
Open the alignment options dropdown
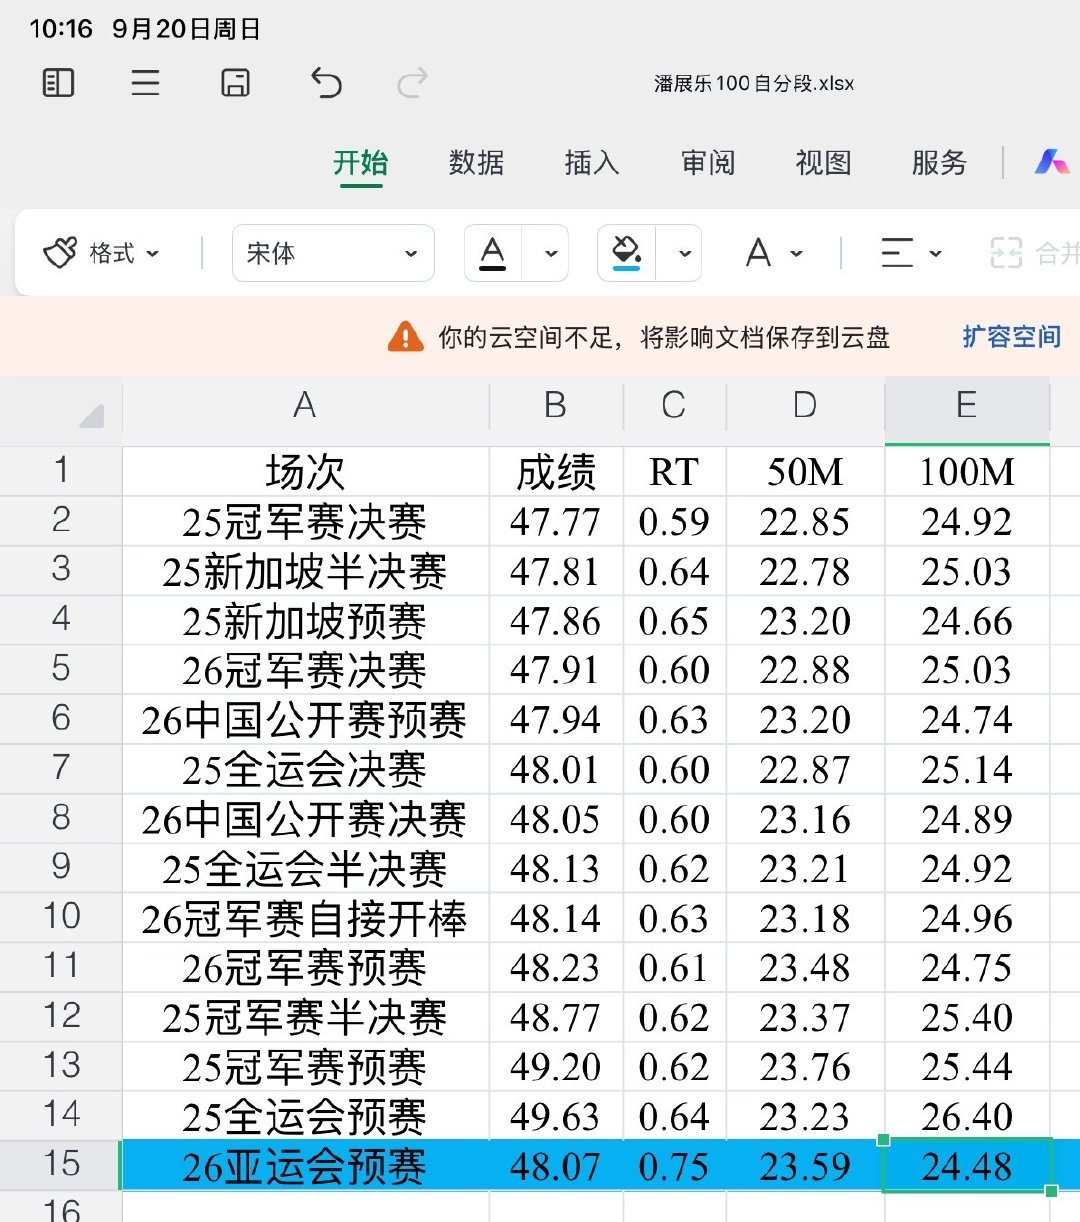click(911, 253)
